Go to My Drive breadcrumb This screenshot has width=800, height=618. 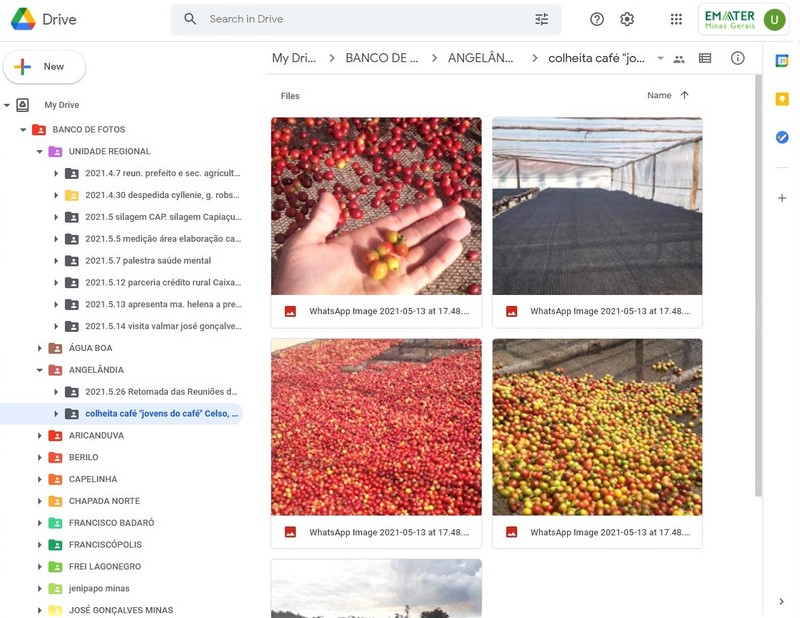pos(294,58)
